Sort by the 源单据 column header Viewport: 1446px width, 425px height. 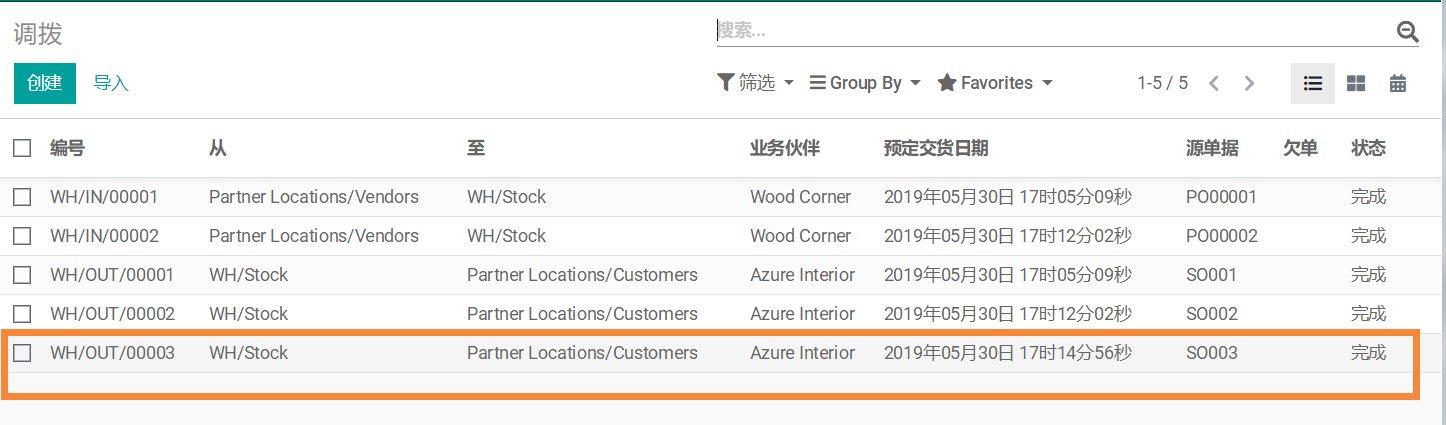(x=1212, y=148)
